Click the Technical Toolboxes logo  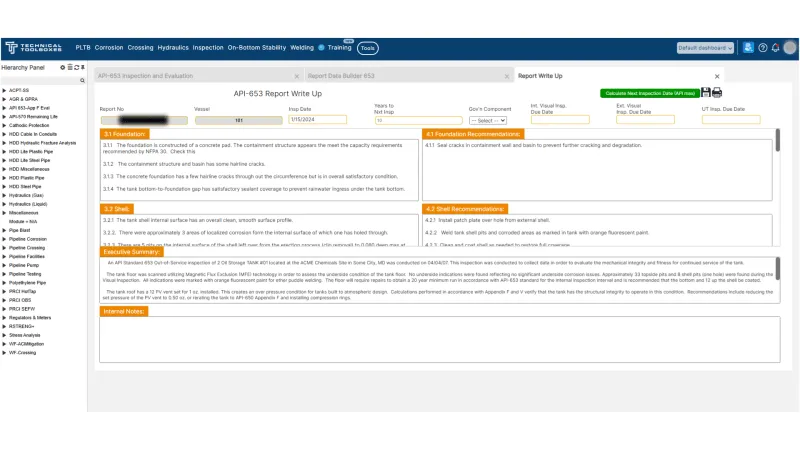point(34,47)
